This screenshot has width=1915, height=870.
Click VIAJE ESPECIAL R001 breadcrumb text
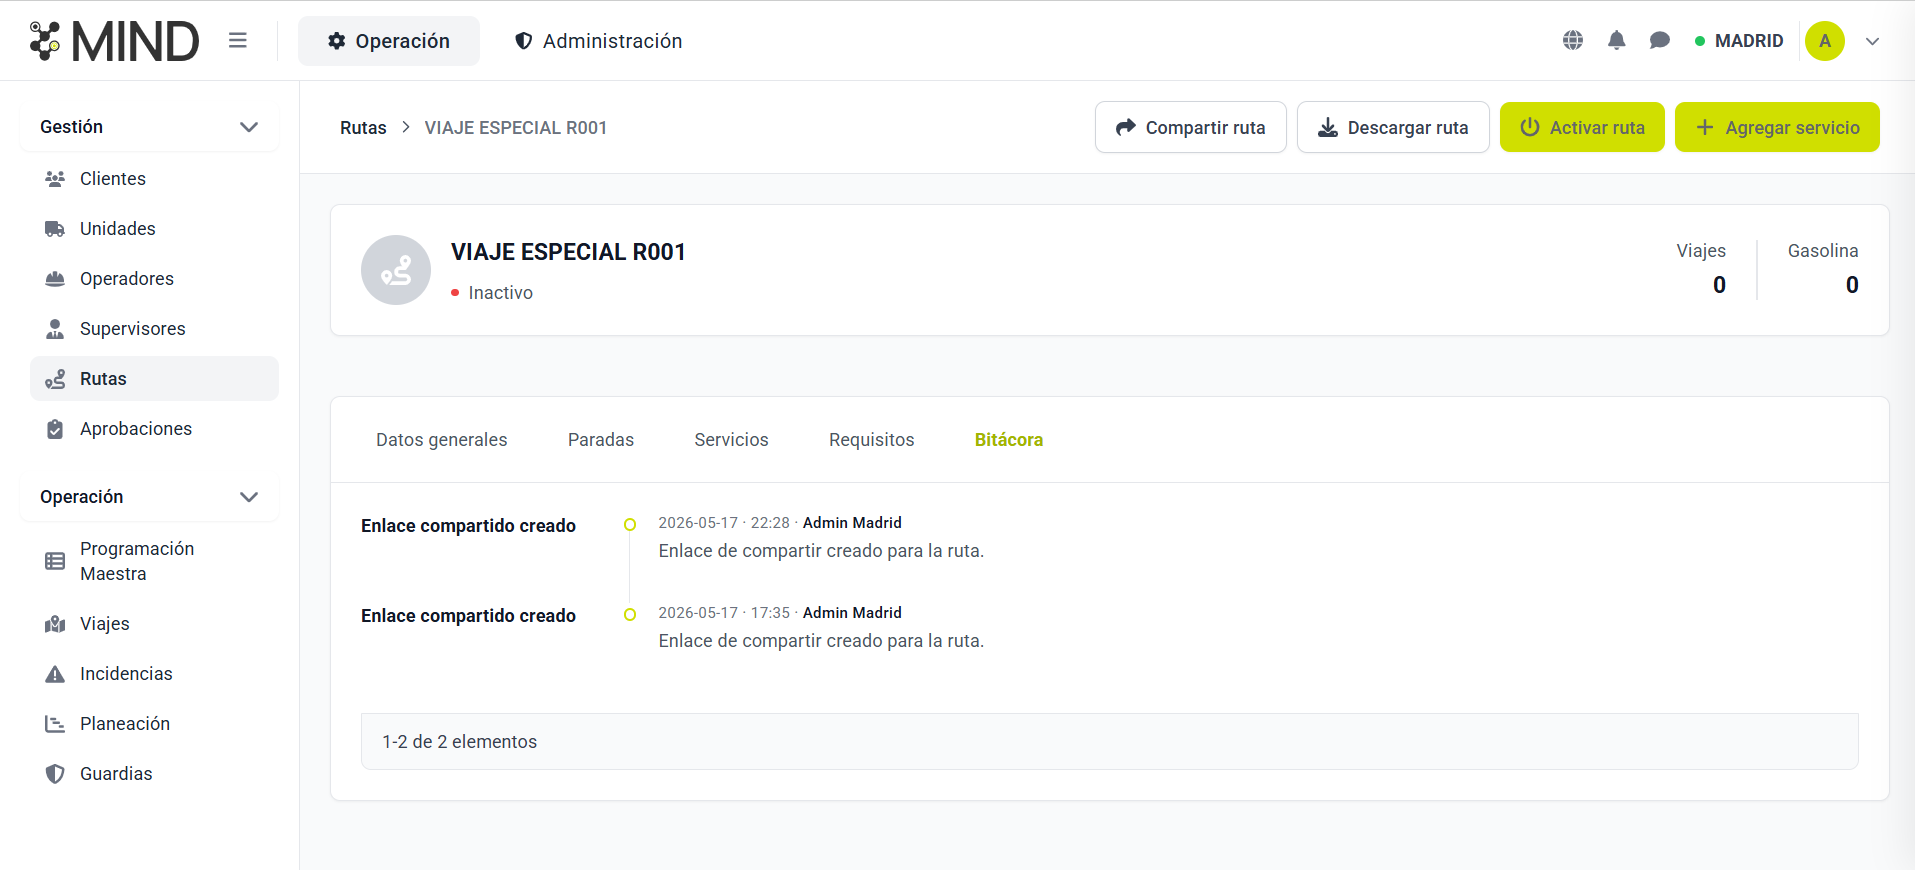pos(516,128)
